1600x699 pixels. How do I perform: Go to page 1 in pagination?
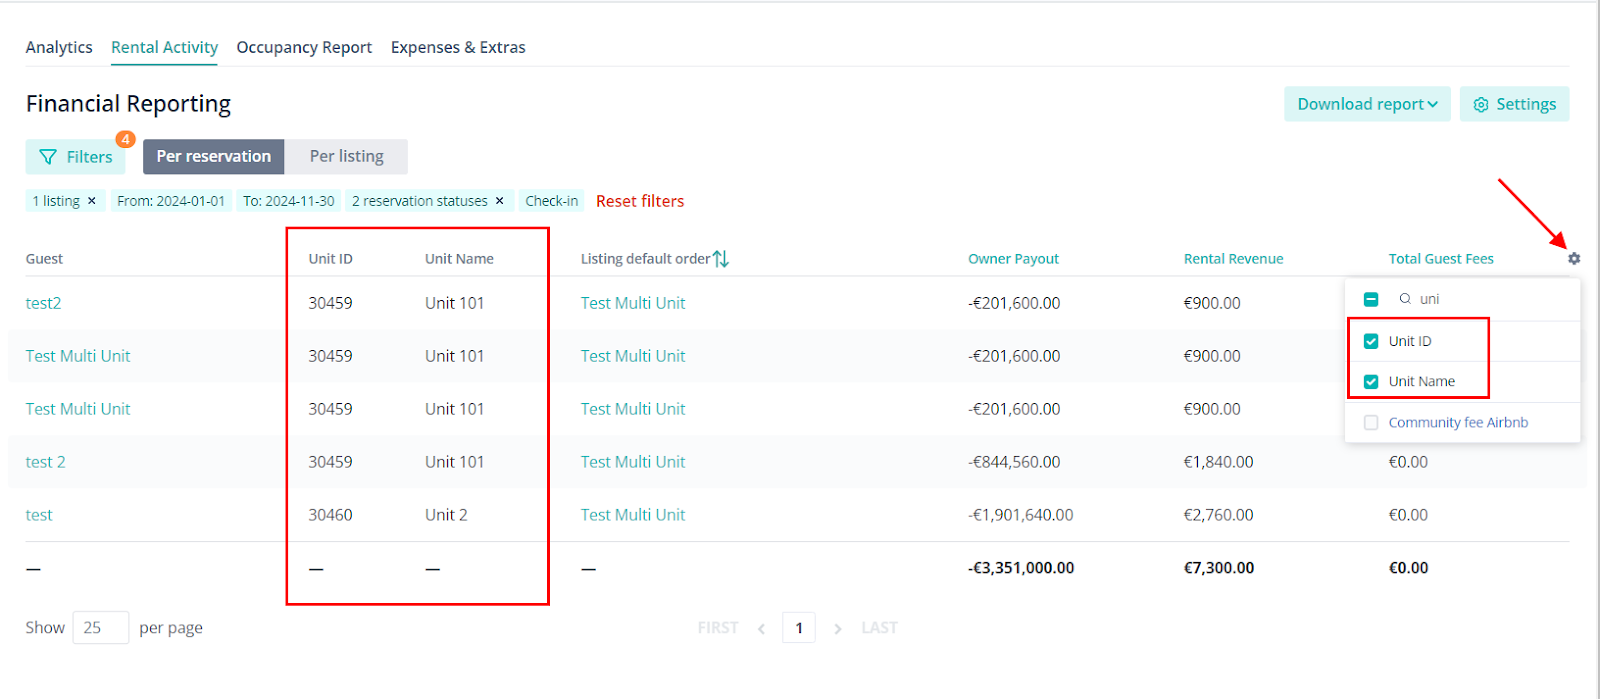click(x=799, y=628)
